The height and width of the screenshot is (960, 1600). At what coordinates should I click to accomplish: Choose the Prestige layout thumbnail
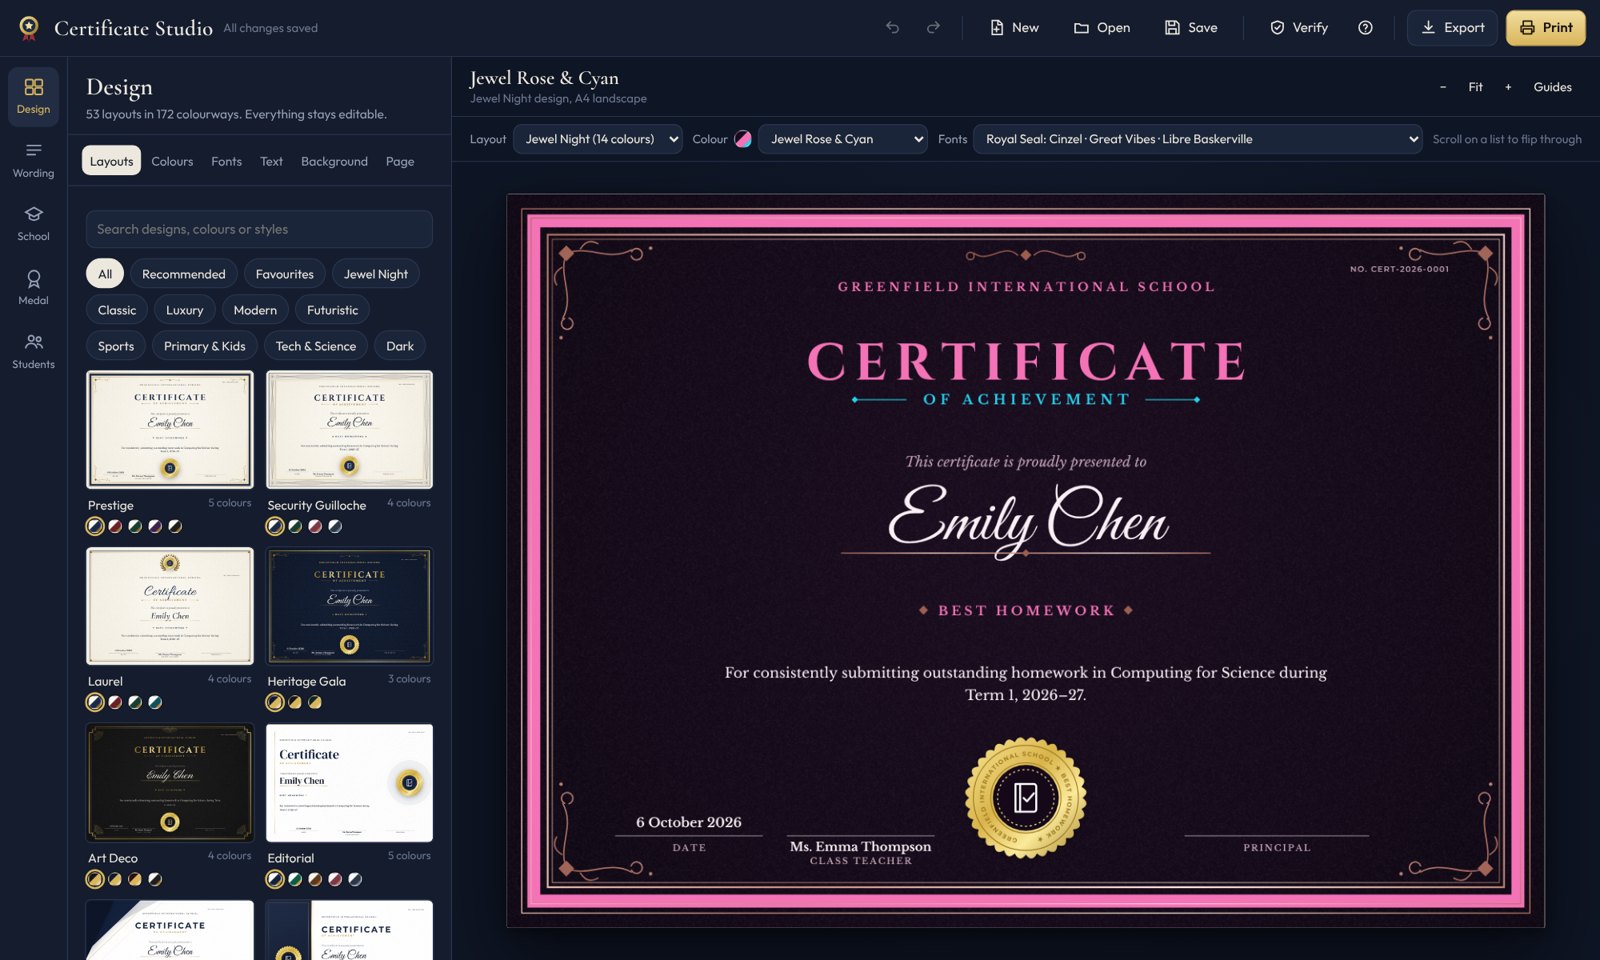170,430
